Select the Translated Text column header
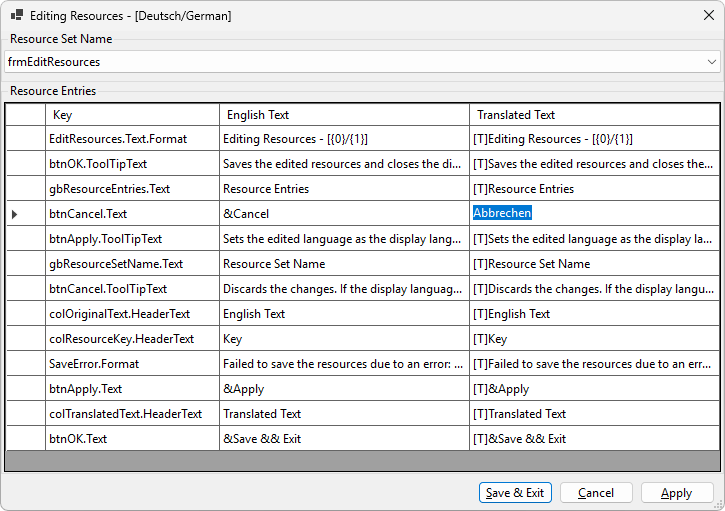This screenshot has width=725, height=511. (x=595, y=115)
